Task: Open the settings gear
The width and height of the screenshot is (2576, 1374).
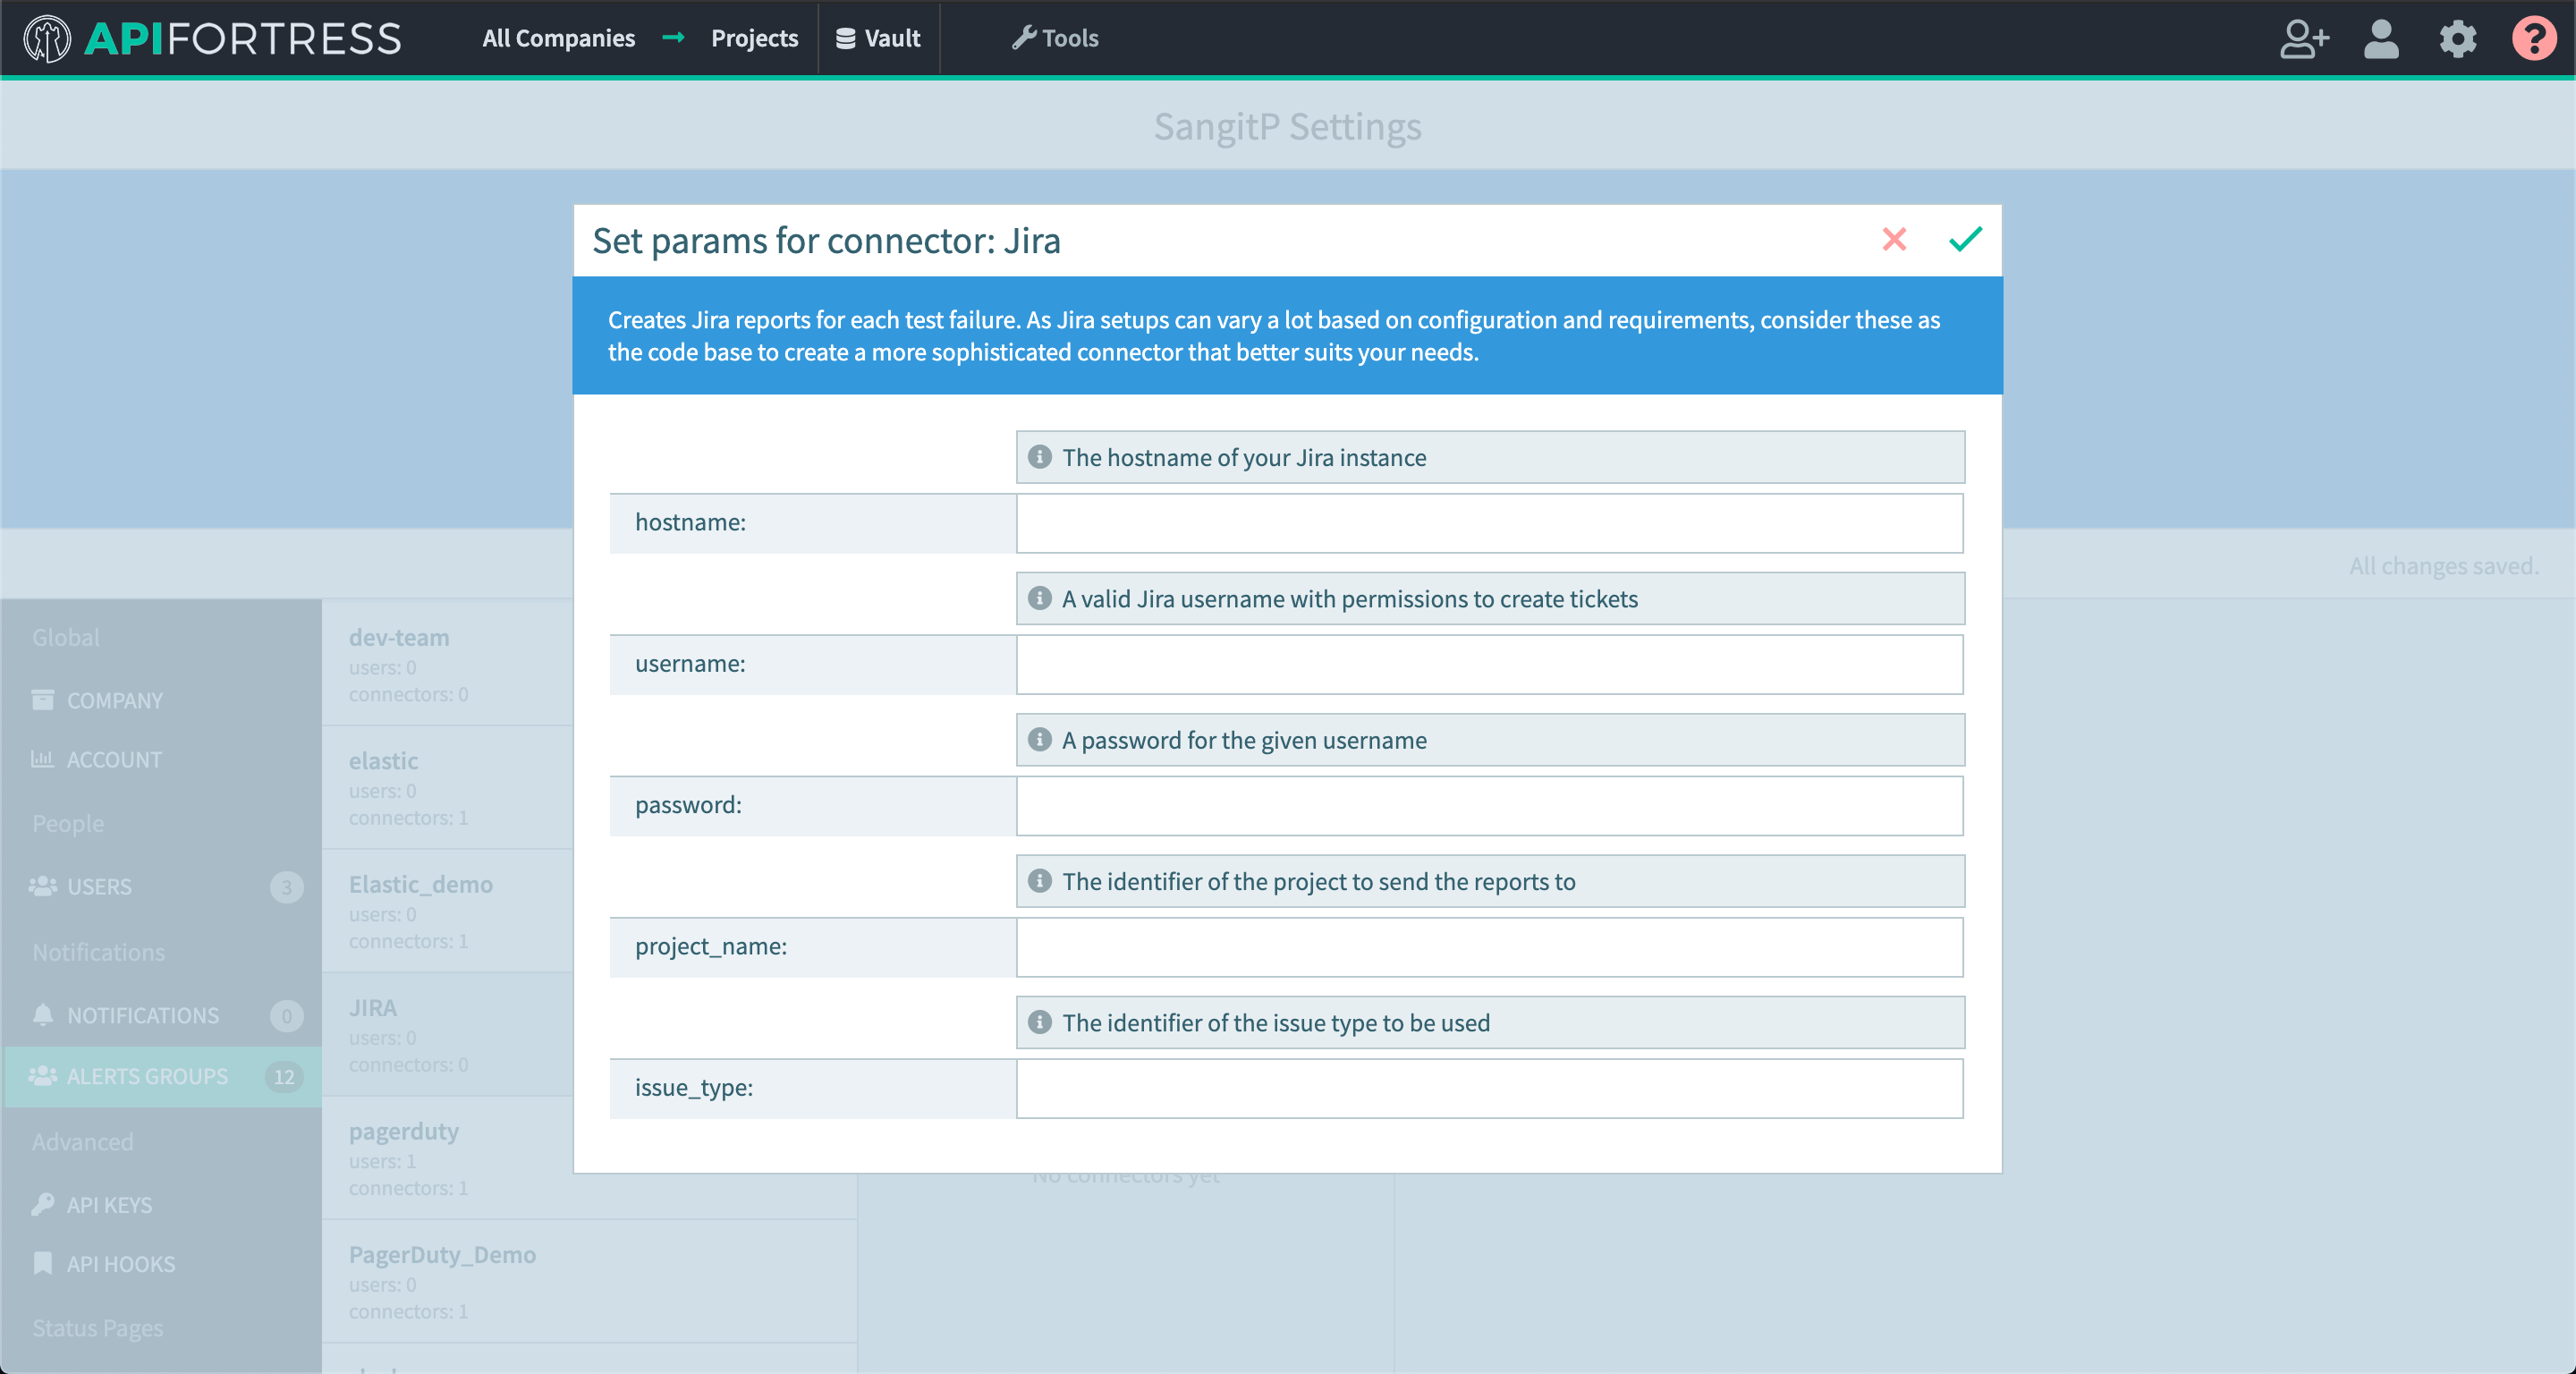Action: (2458, 39)
